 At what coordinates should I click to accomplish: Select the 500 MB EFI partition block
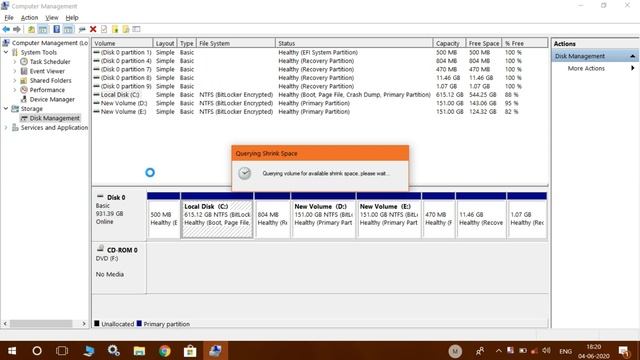pos(163,215)
